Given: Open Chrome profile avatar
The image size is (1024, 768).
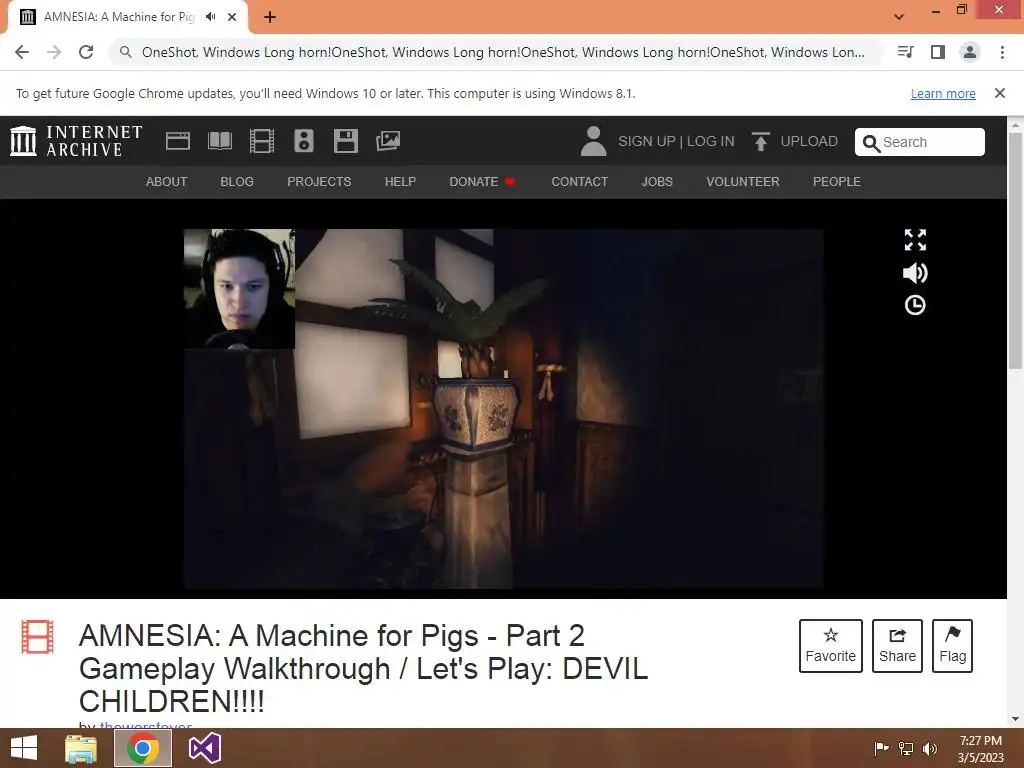Looking at the screenshot, I should (970, 52).
